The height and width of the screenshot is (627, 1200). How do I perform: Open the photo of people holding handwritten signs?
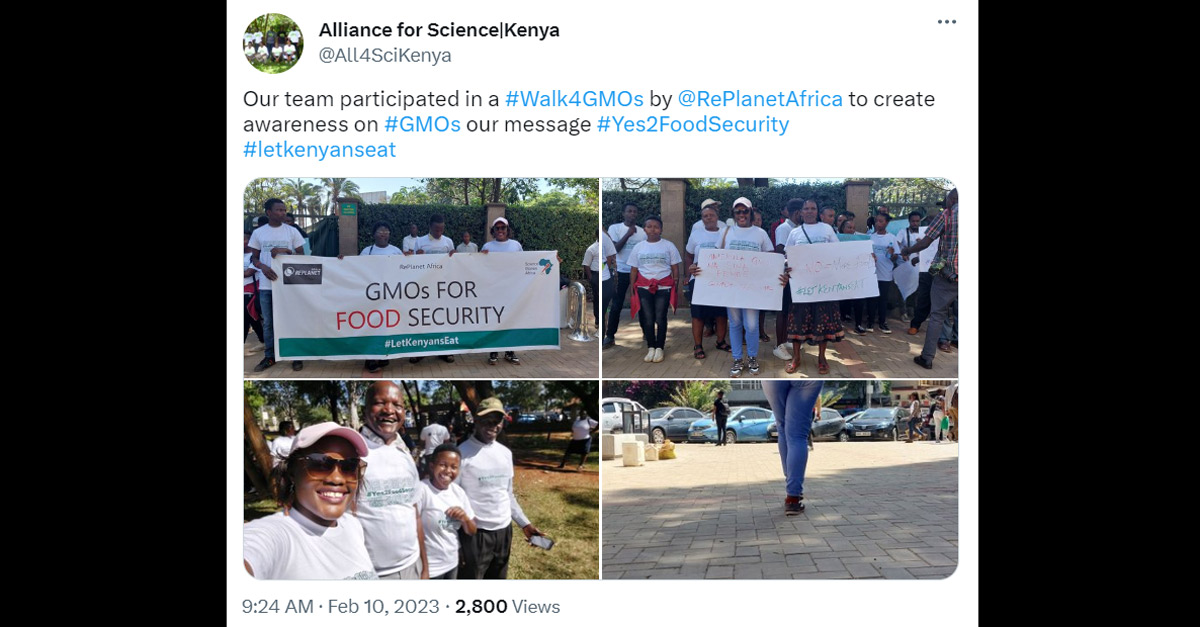point(780,278)
